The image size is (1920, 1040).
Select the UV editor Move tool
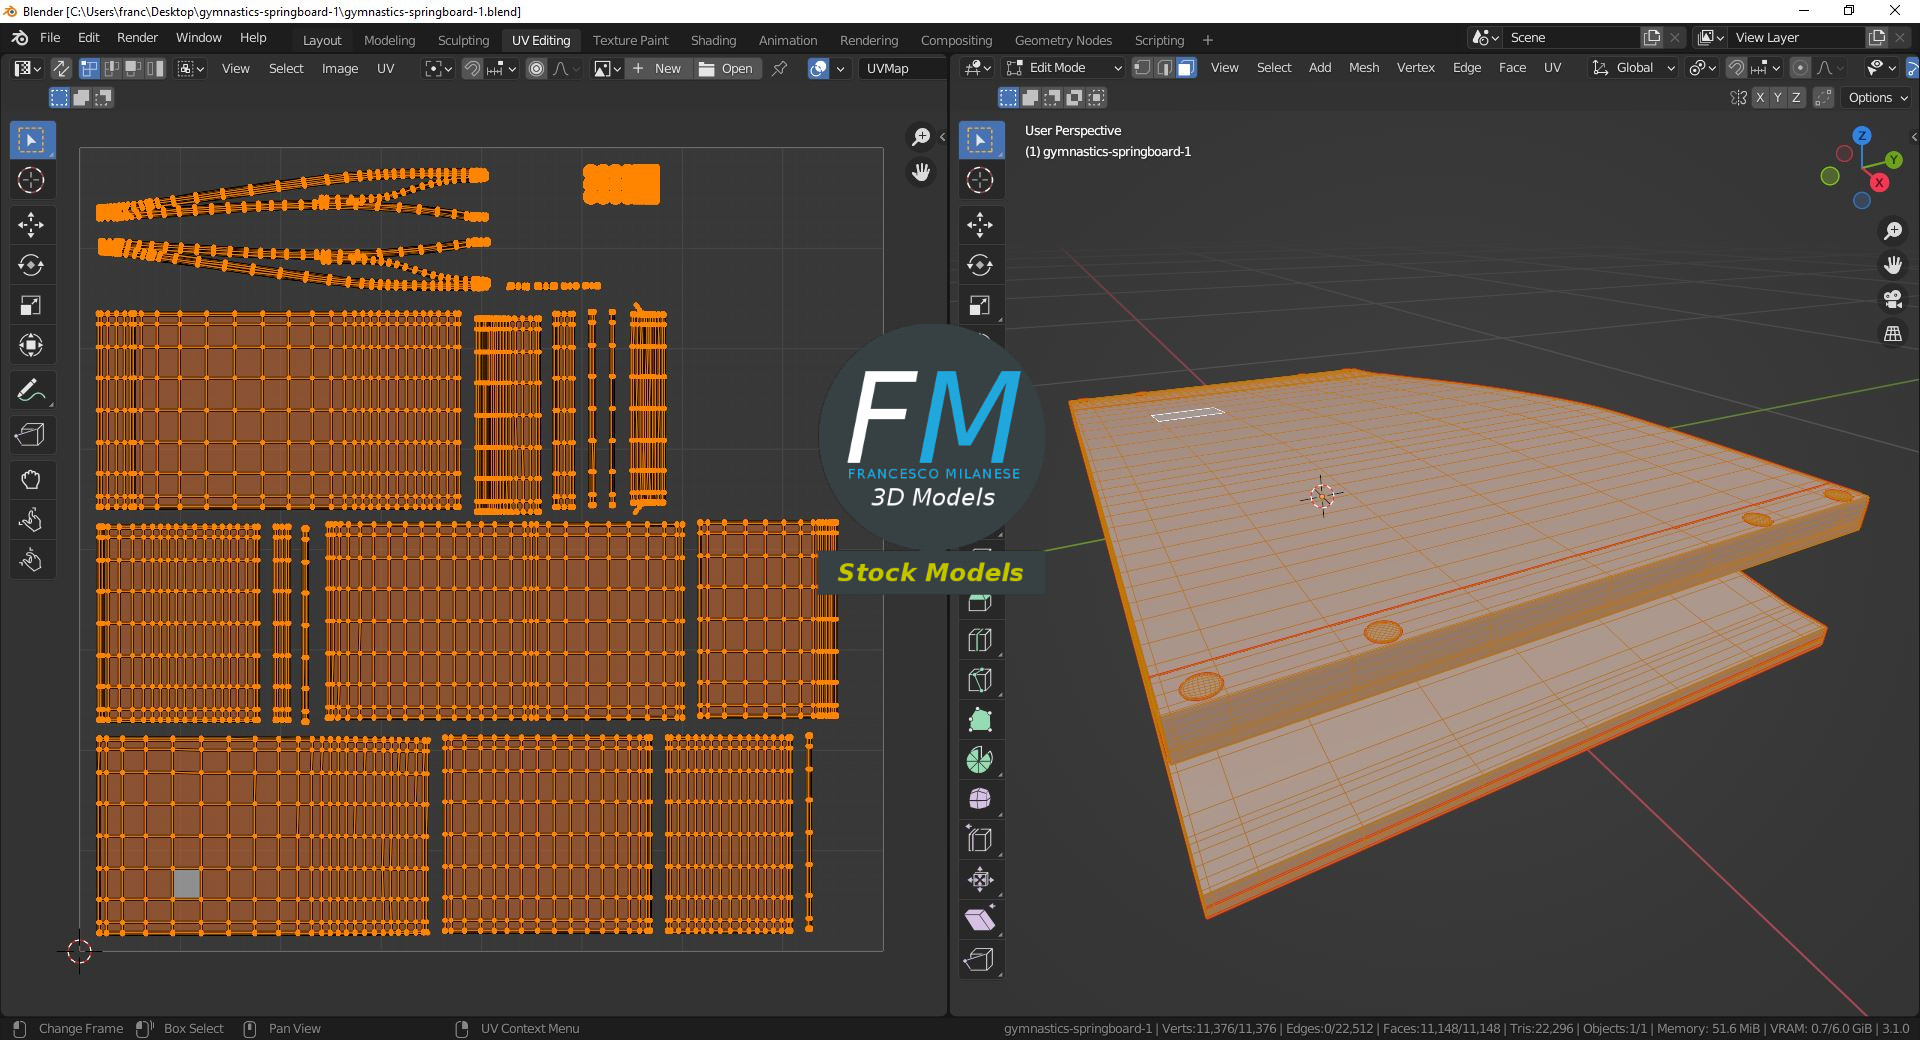(x=32, y=225)
